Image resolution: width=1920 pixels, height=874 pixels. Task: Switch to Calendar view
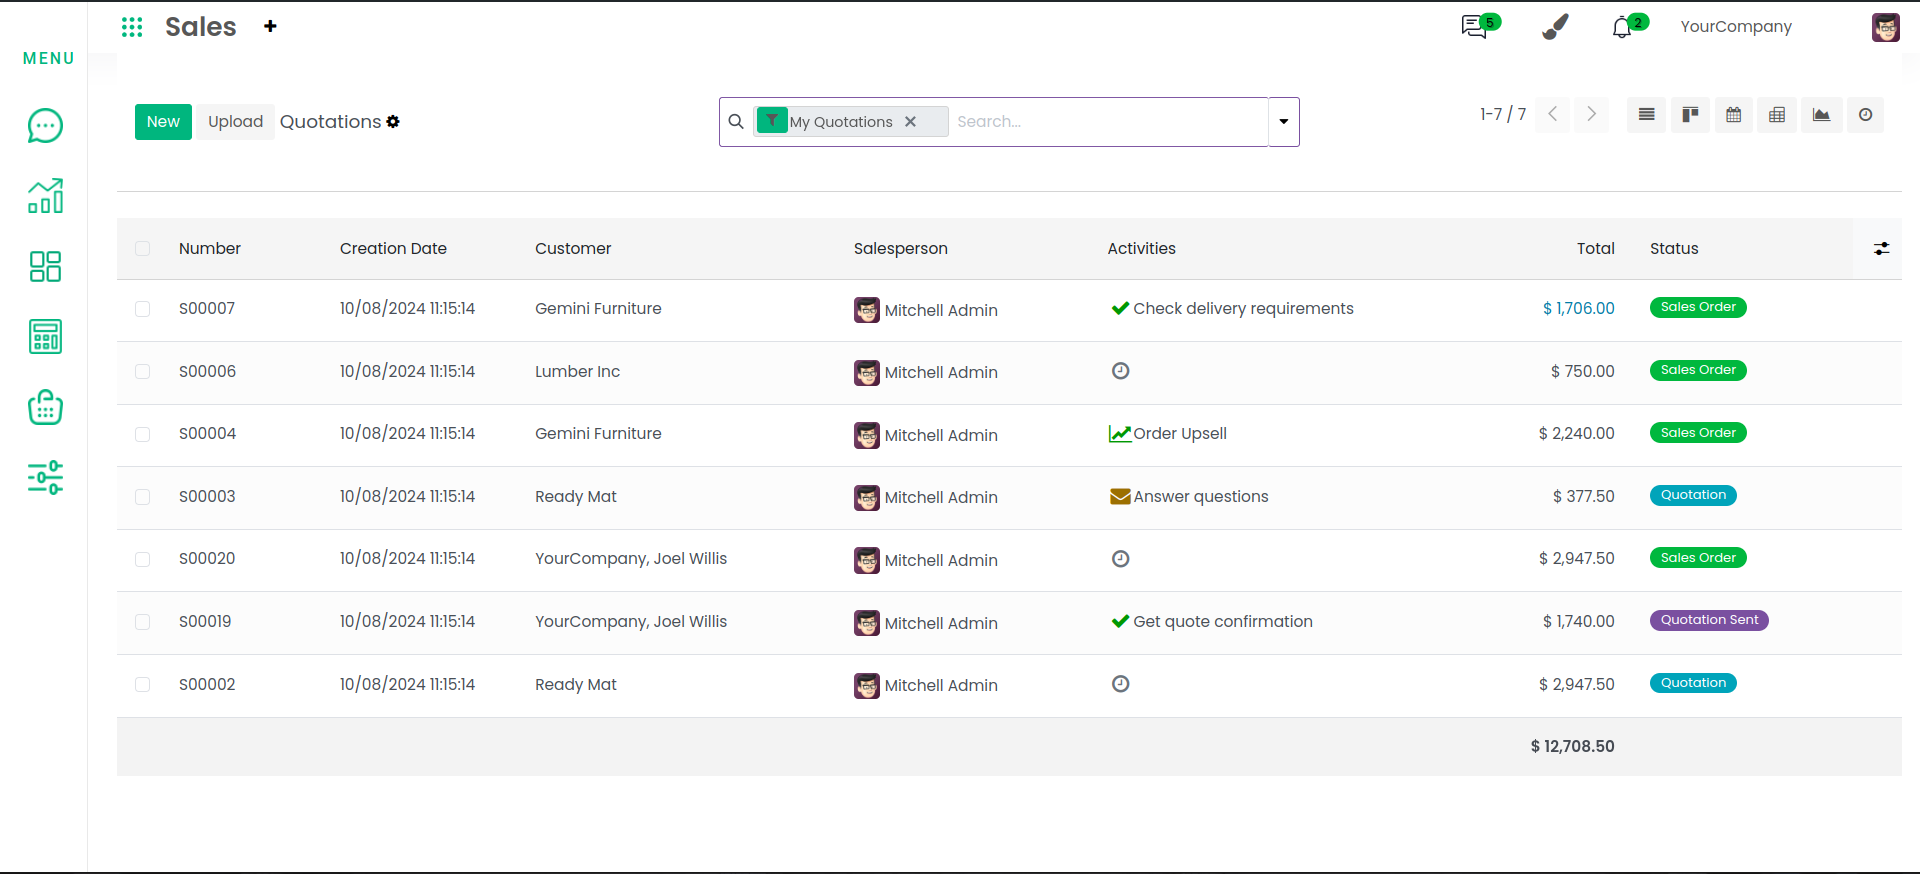click(1734, 115)
